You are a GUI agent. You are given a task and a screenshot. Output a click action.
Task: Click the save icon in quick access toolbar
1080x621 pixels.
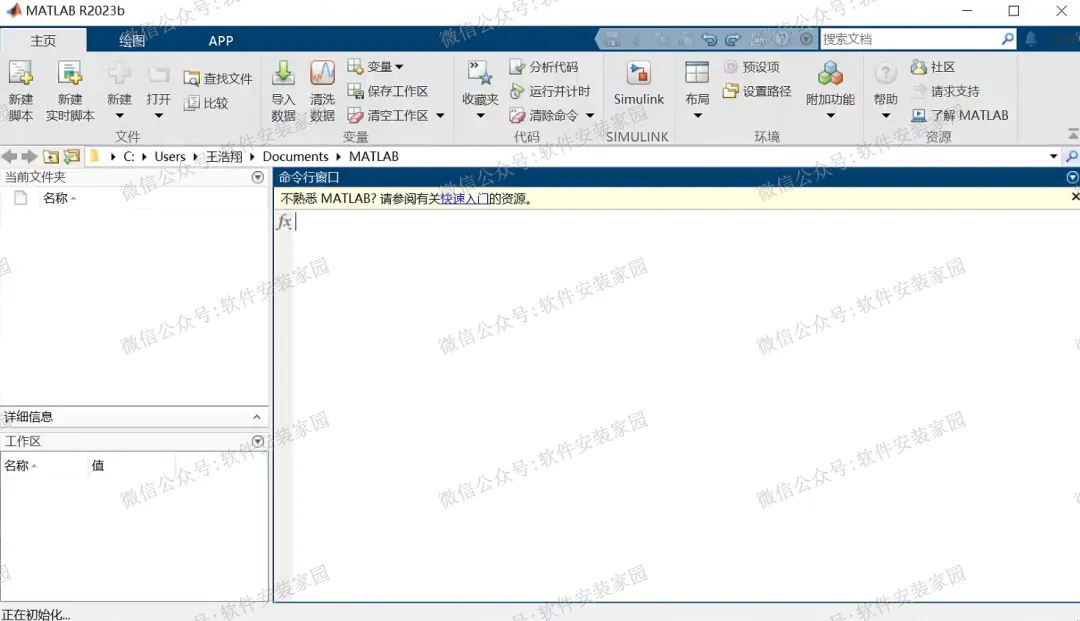(612, 39)
